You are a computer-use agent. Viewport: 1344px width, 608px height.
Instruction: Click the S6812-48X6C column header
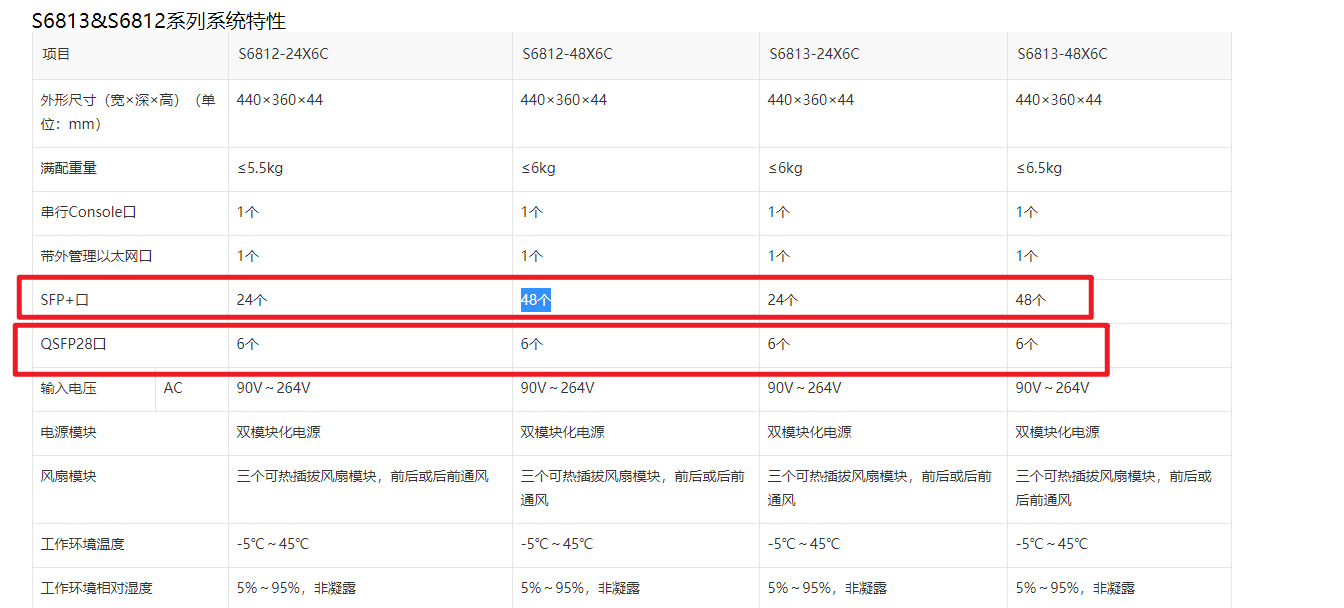[x=567, y=54]
